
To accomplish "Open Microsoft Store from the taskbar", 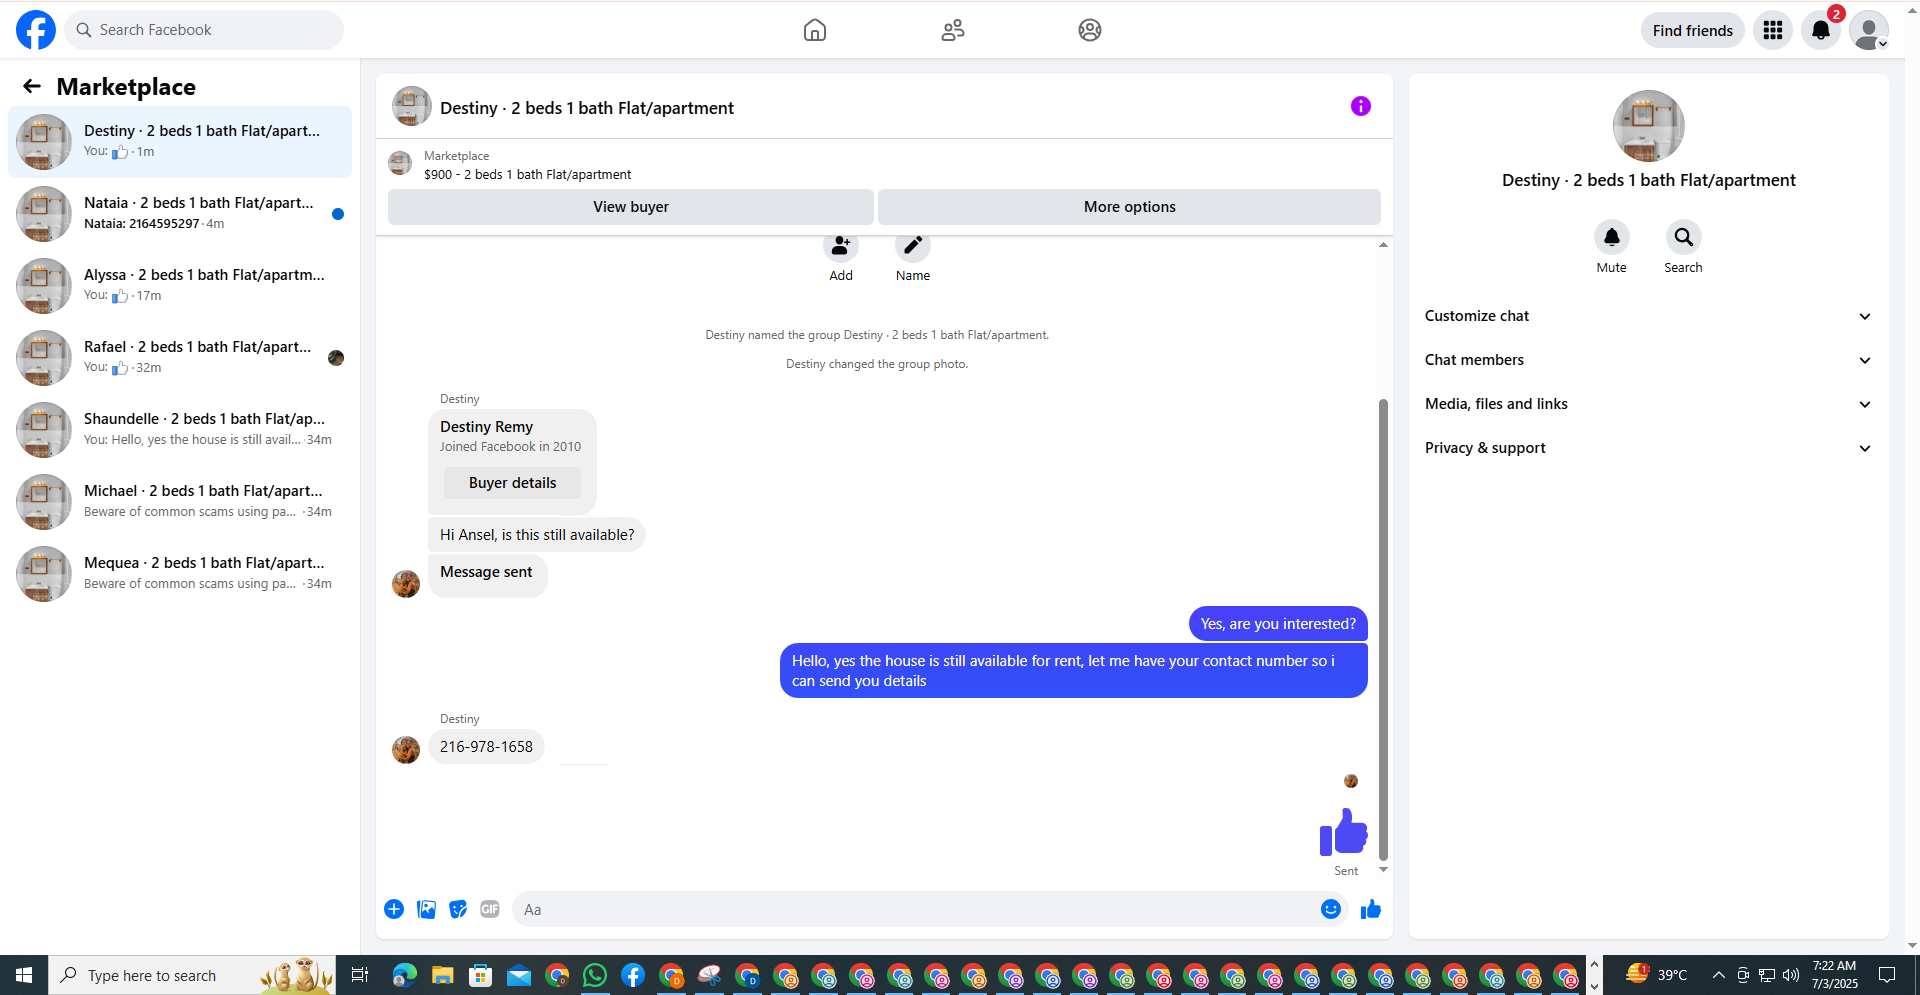I will tap(481, 975).
